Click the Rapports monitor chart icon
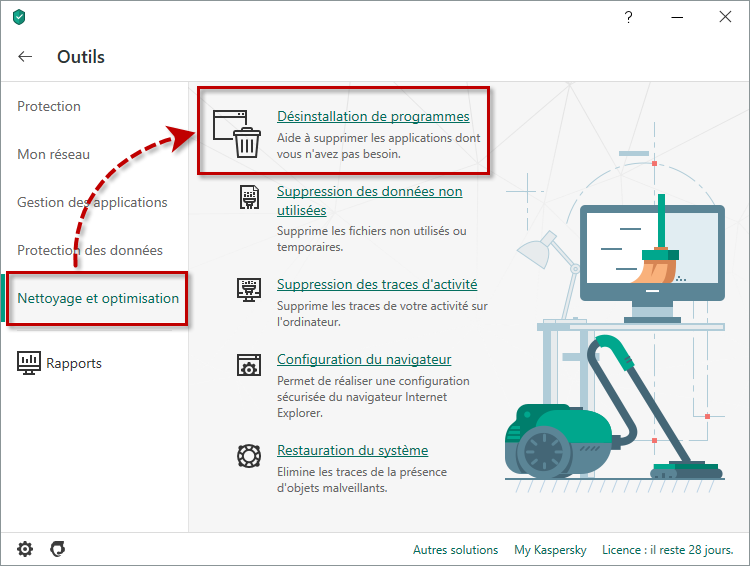The width and height of the screenshot is (750, 566). (29, 363)
